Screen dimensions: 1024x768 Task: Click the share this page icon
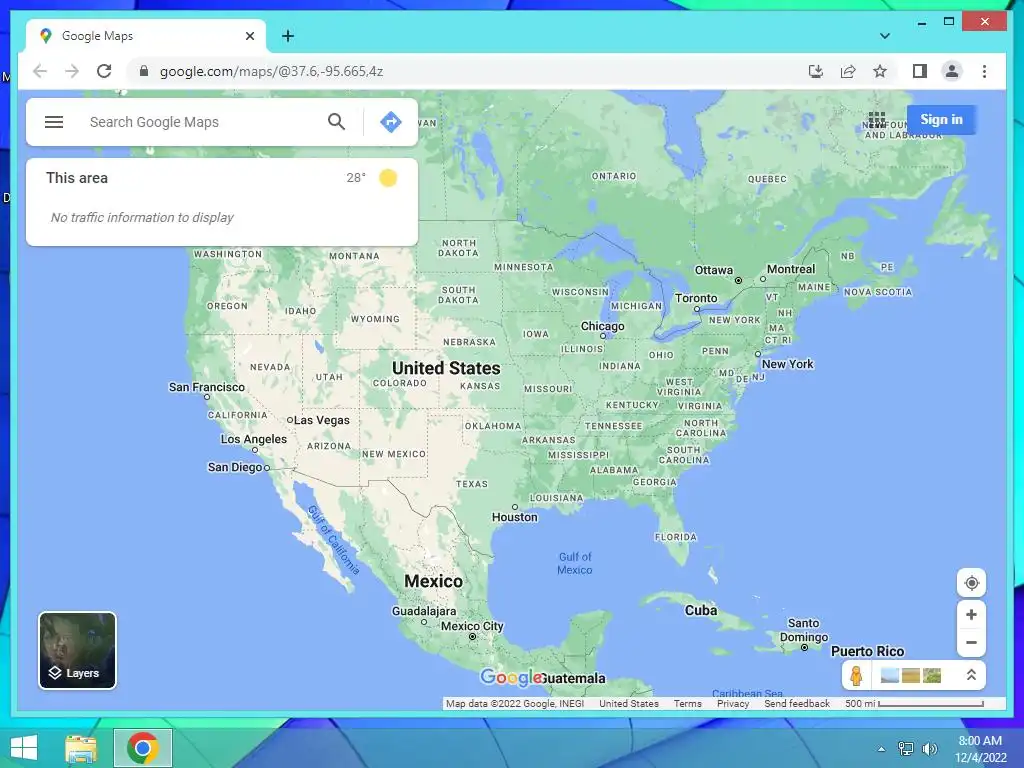point(848,71)
